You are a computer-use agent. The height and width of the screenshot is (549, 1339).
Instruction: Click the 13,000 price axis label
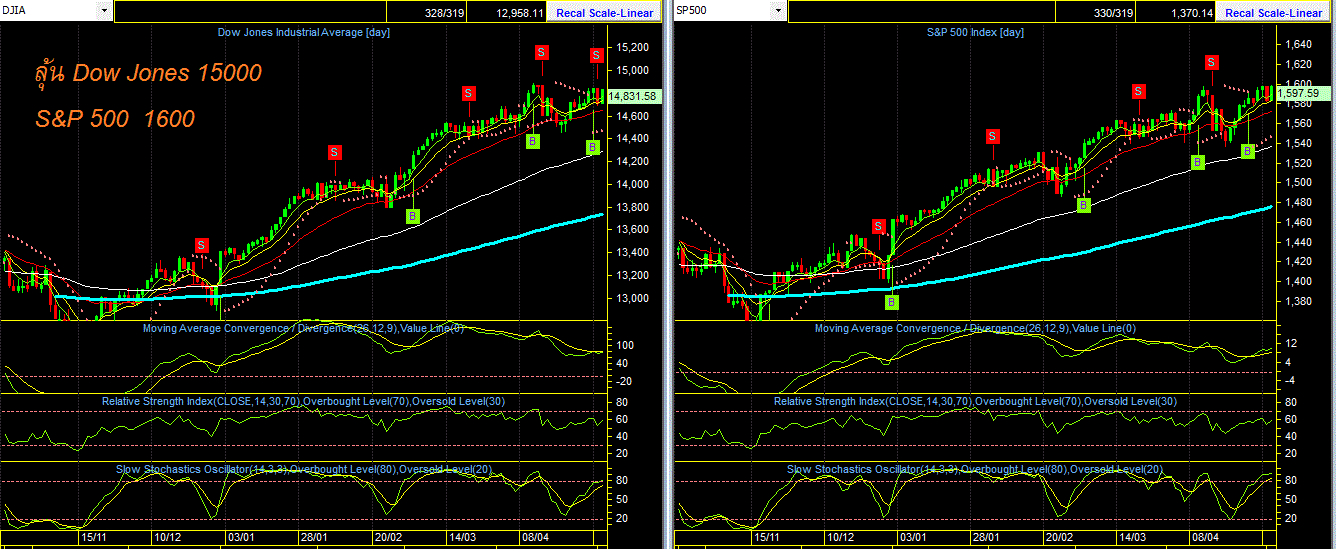tap(633, 298)
